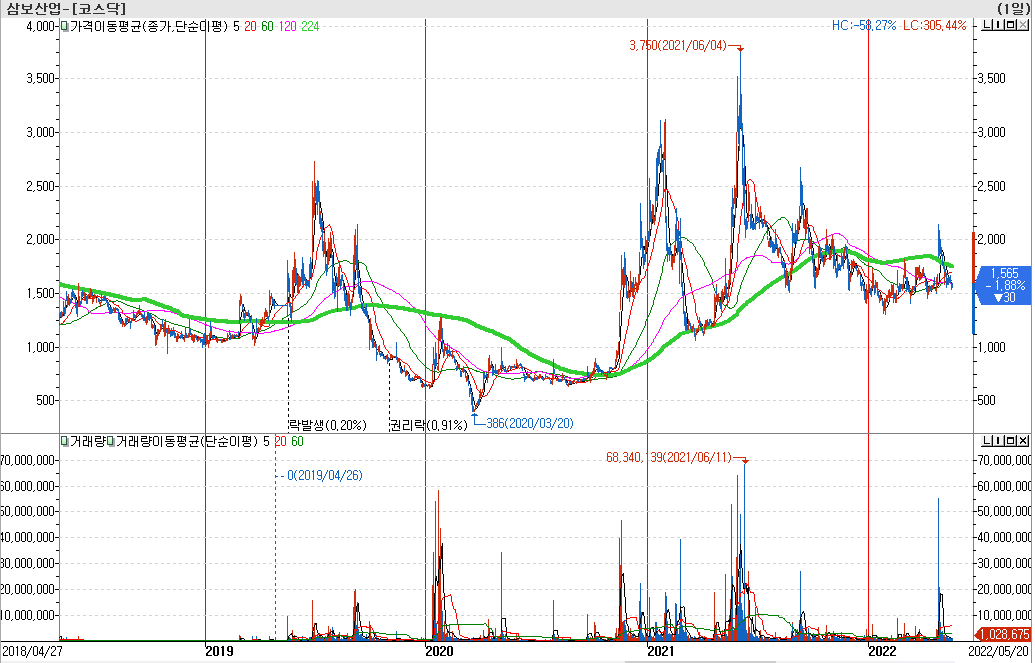Click the start date 2018/04/27 label
Viewport: 1035px width, 663px height.
[31, 652]
